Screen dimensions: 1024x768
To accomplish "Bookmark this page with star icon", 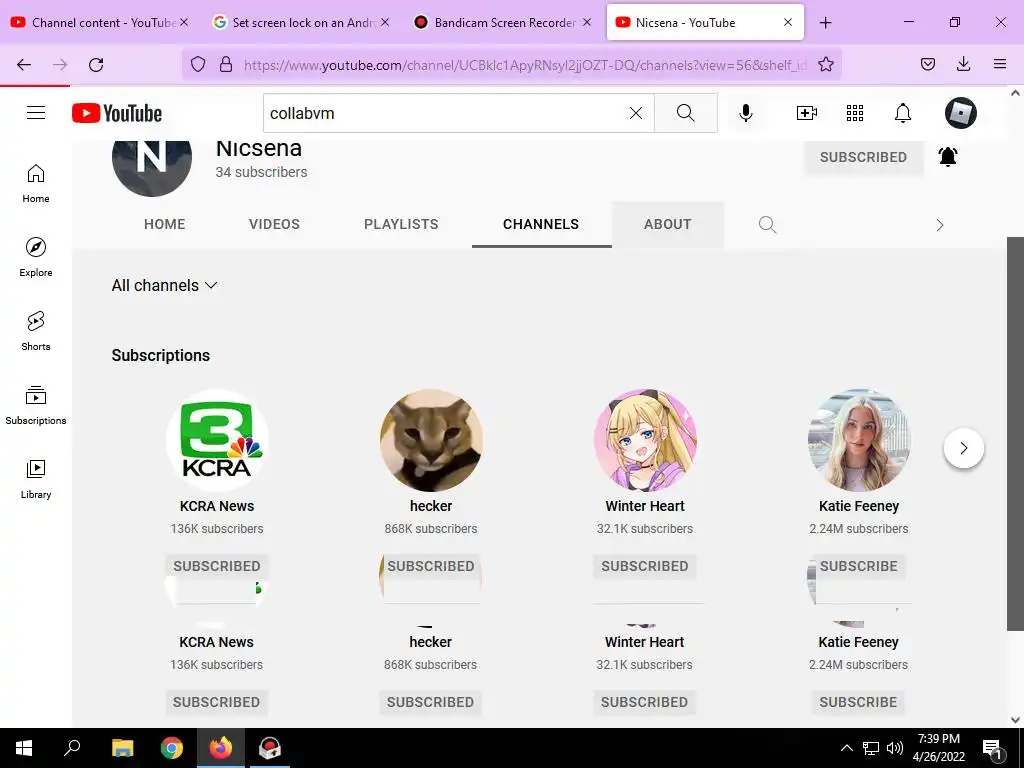I will (x=825, y=64).
